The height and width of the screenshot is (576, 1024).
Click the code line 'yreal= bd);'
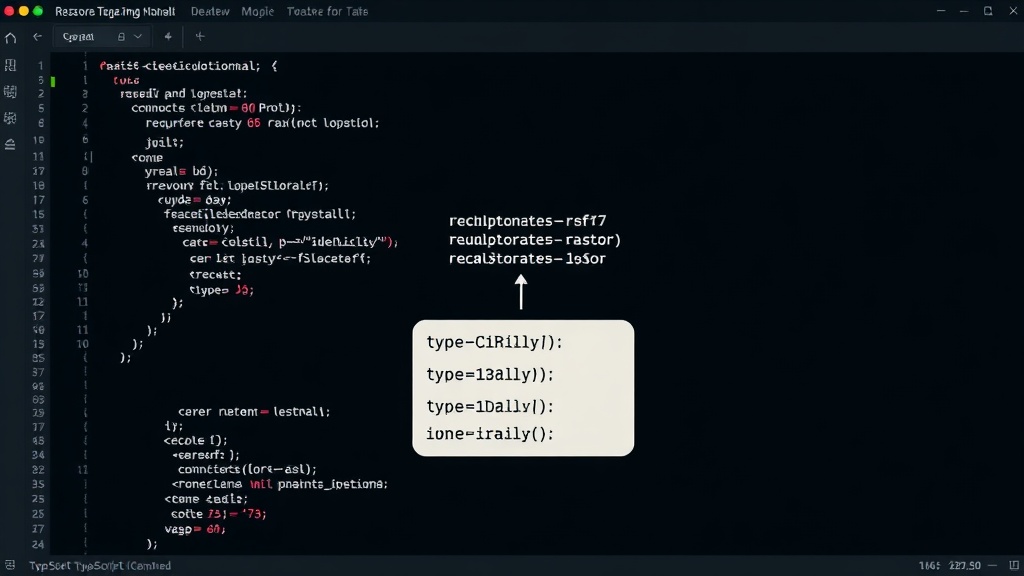click(181, 171)
